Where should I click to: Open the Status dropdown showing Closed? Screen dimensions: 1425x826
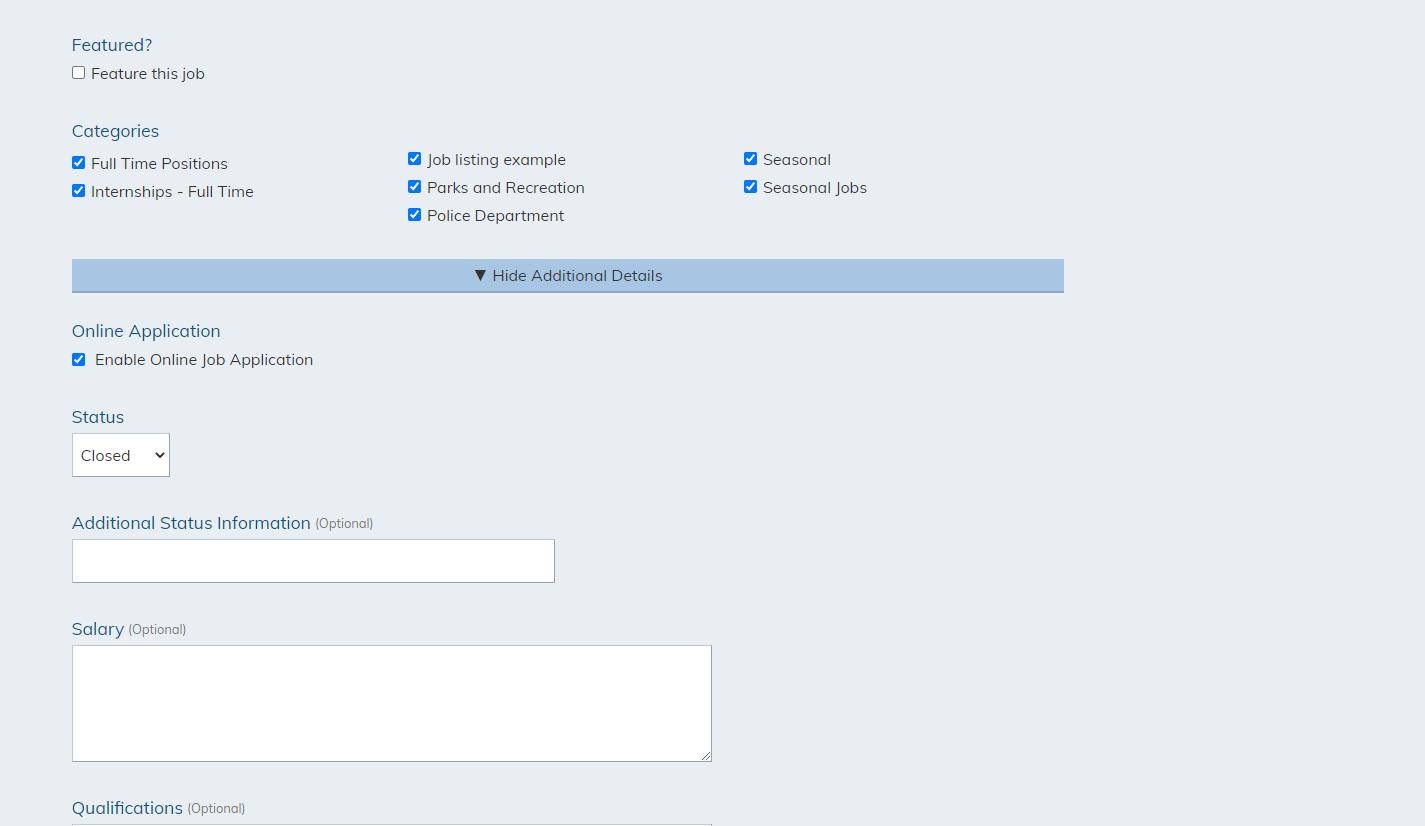coord(121,455)
